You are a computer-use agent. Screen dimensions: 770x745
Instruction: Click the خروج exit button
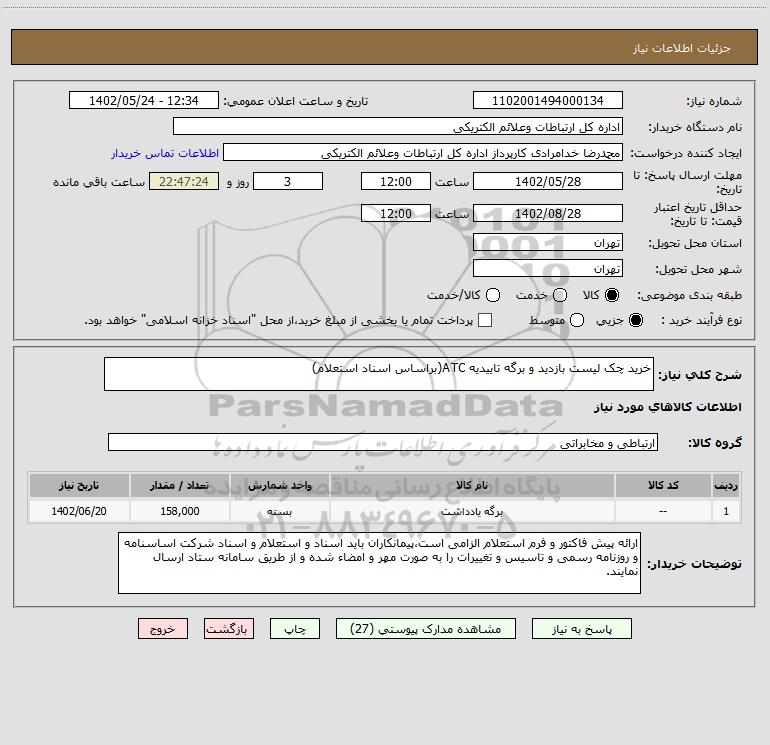[163, 629]
